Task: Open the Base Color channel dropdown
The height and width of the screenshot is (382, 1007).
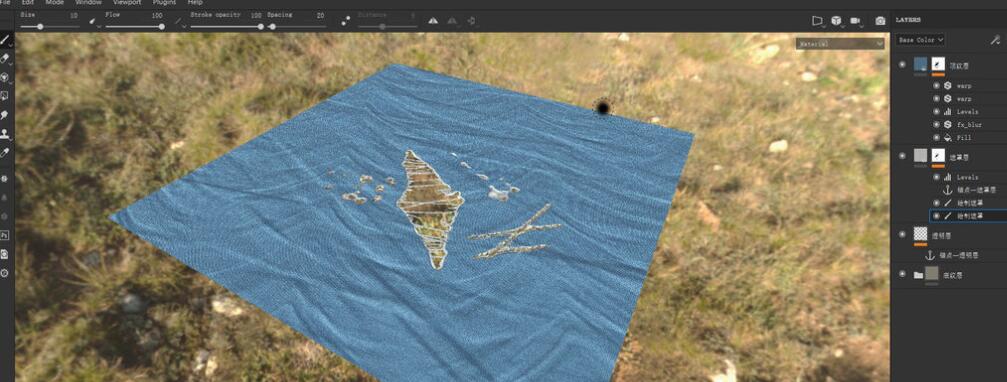Action: (920, 40)
